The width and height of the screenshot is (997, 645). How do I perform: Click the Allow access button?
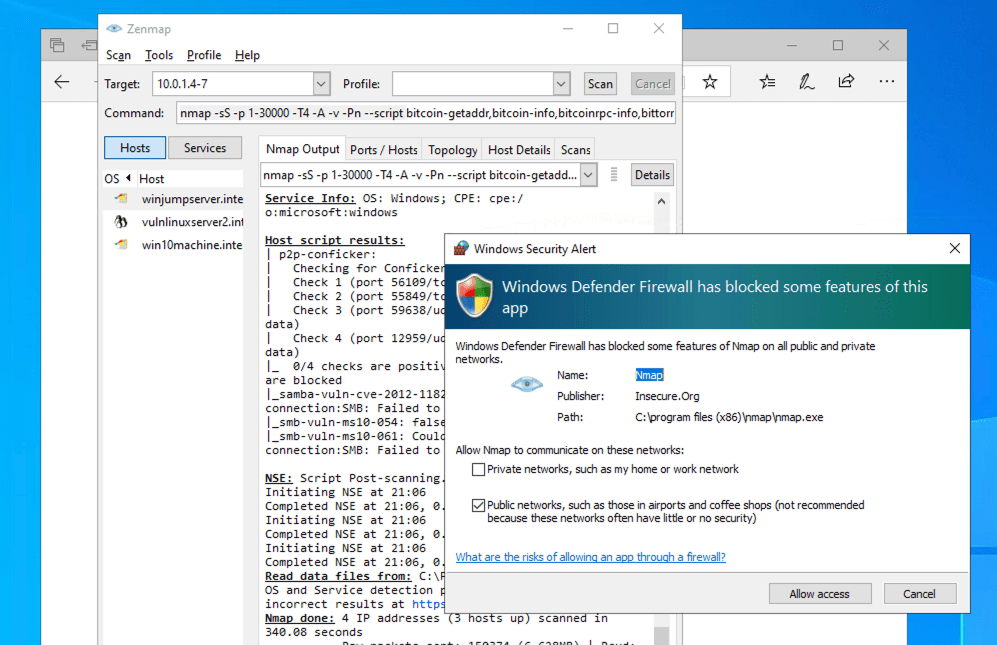[819, 594]
